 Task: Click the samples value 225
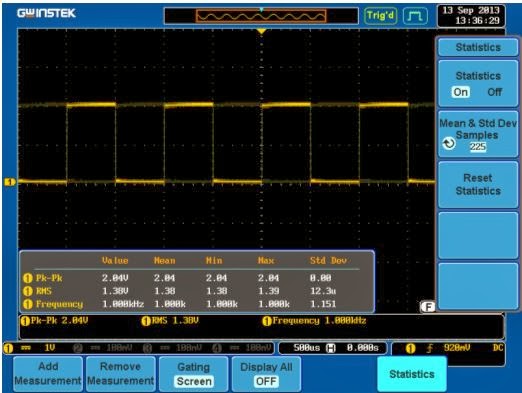tap(478, 146)
